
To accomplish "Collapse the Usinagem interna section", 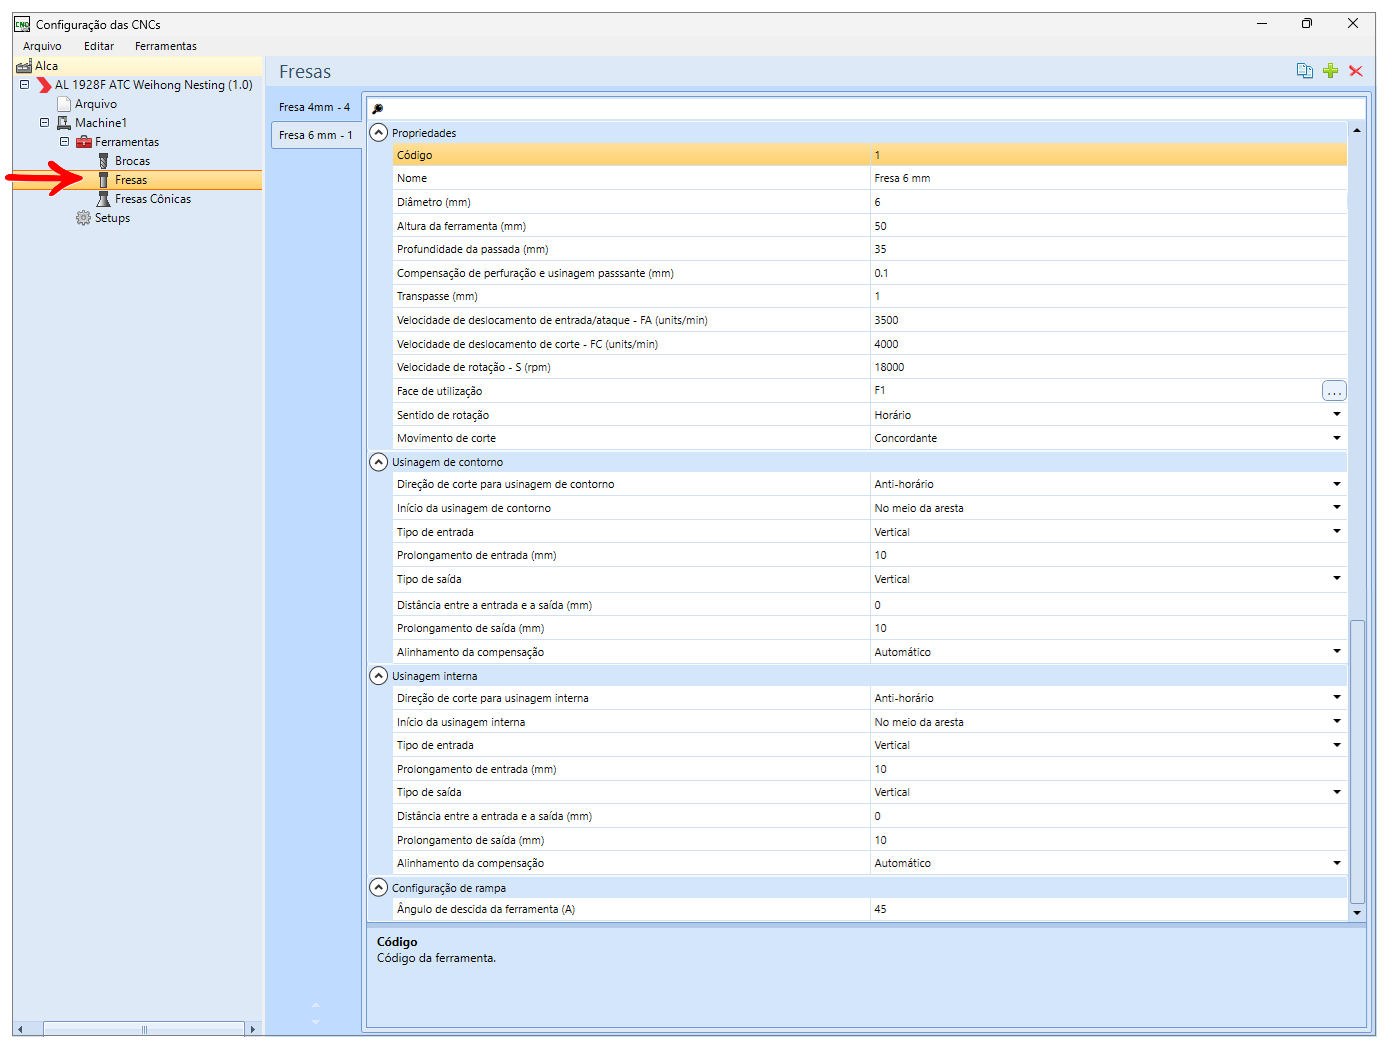I will [x=378, y=676].
